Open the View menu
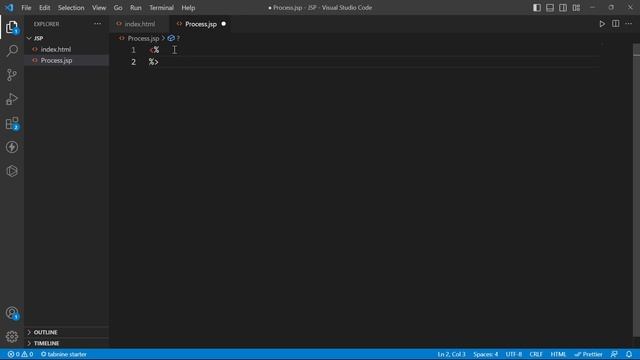 99,7
